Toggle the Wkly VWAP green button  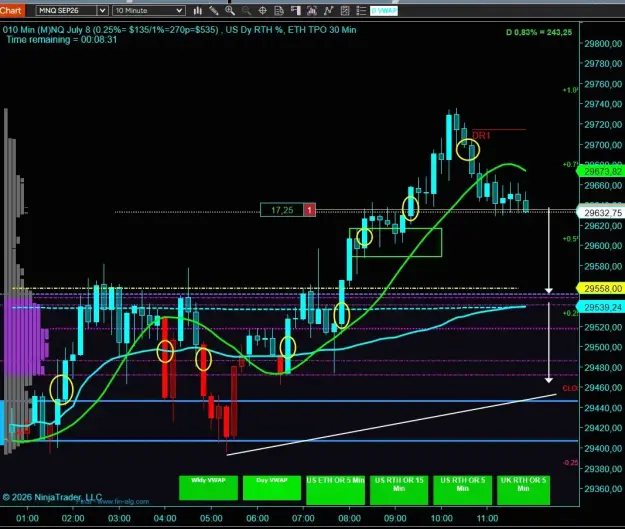(x=208, y=488)
